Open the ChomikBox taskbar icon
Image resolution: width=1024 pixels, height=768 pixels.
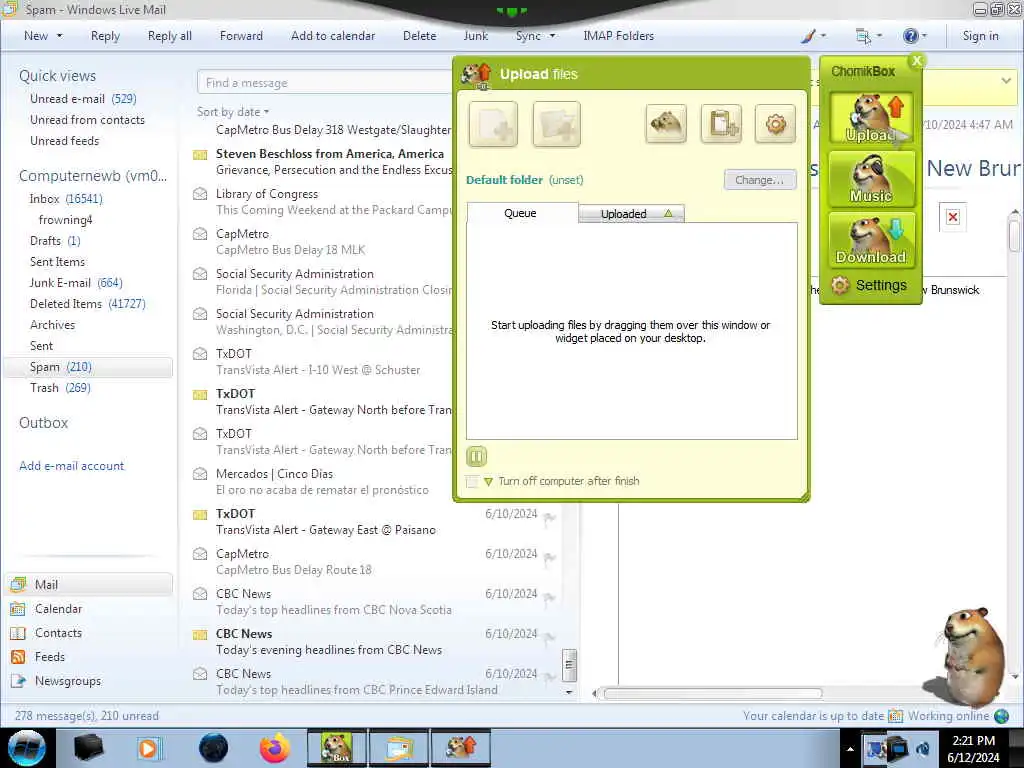coord(337,748)
